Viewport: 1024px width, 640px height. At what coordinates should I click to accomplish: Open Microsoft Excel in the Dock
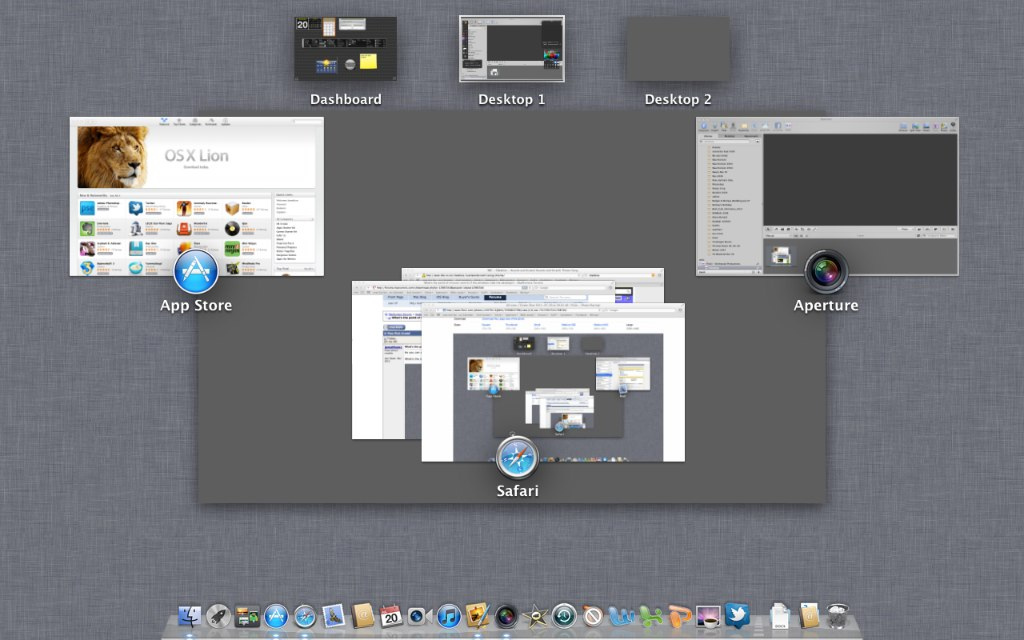[650, 616]
